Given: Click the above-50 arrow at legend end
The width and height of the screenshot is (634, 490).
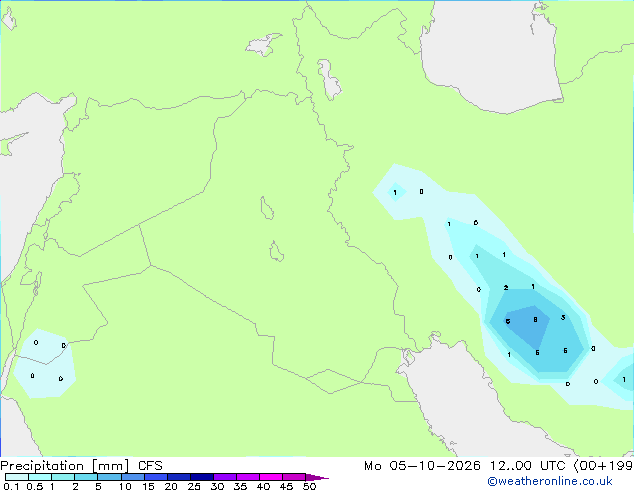Looking at the screenshot, I should [x=317, y=477].
